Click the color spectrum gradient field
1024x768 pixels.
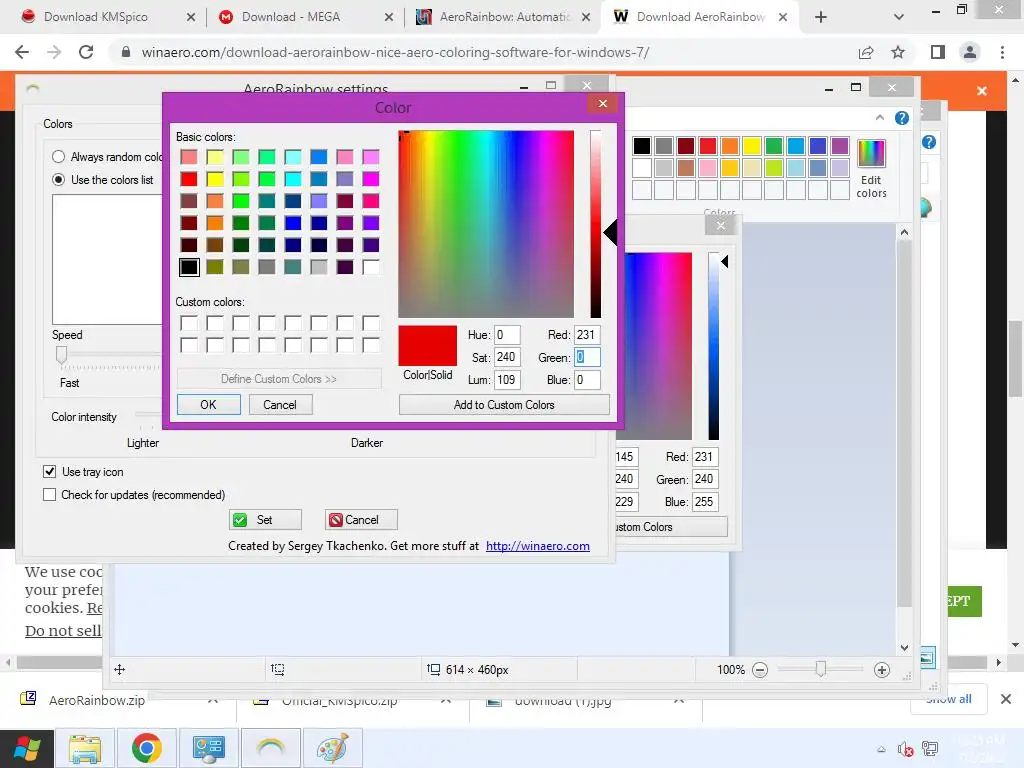click(x=486, y=224)
